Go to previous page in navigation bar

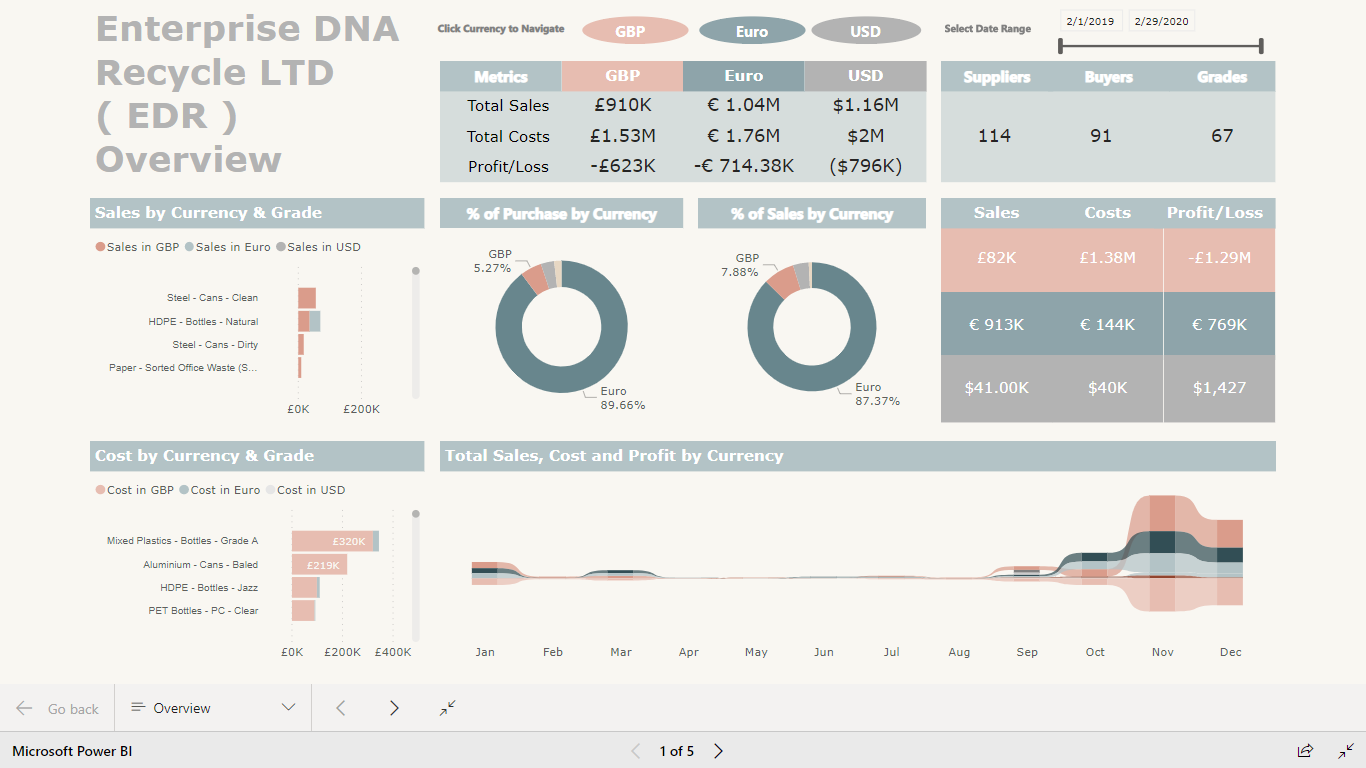pyautogui.click(x=341, y=708)
